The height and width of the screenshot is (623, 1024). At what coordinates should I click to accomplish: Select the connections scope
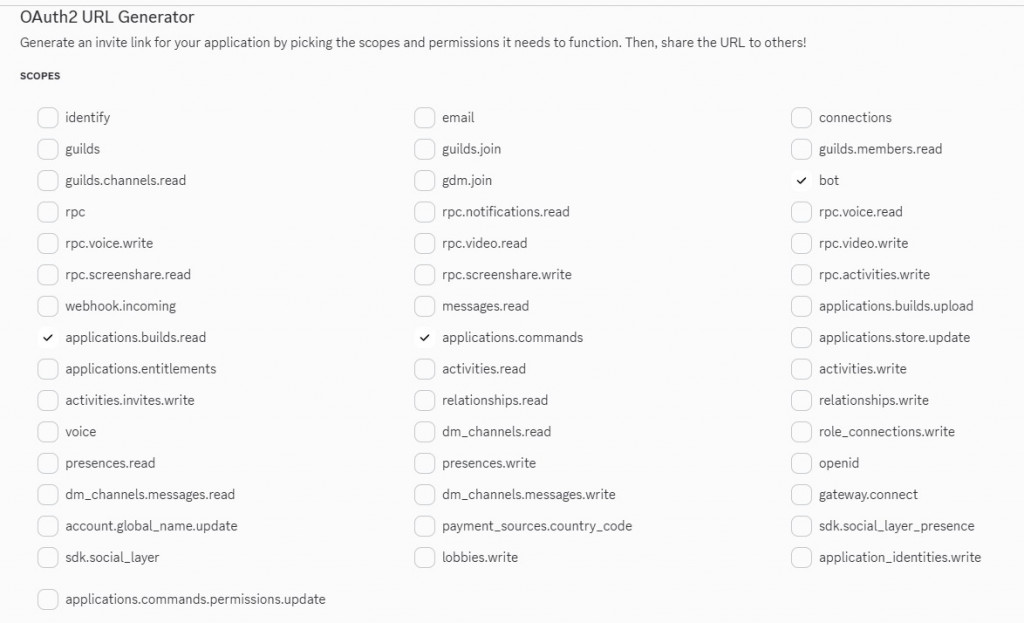801,118
